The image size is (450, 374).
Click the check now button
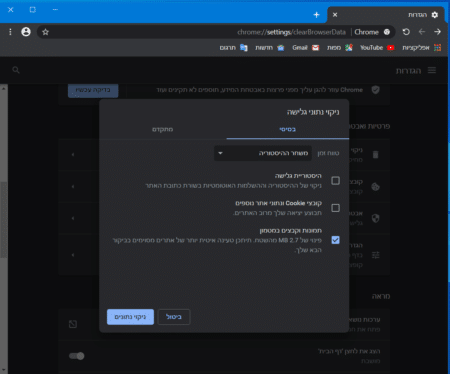[93, 90]
